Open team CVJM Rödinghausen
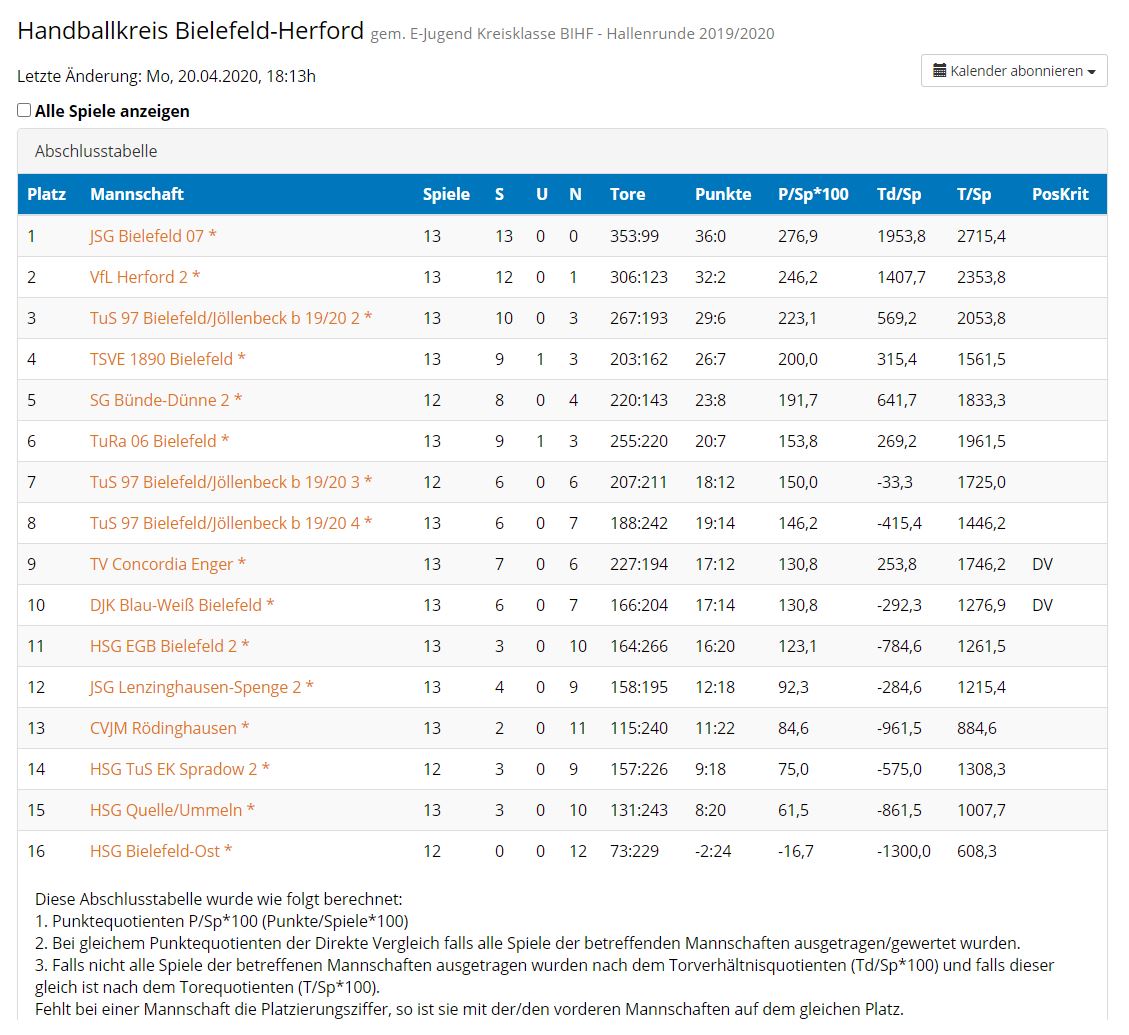The image size is (1129, 1035). coord(169,729)
